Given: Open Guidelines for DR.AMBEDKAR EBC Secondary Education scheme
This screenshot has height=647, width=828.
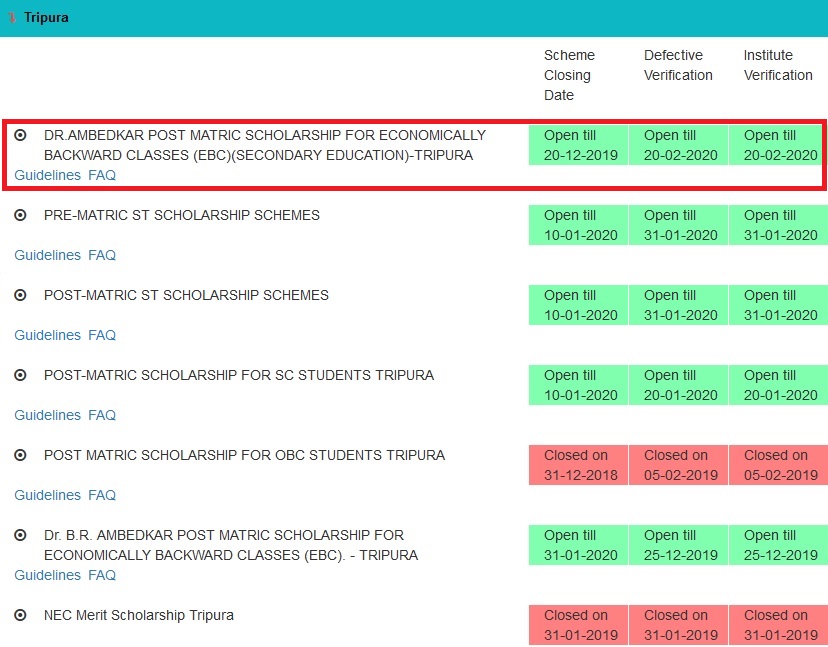Looking at the screenshot, I should tap(48, 175).
